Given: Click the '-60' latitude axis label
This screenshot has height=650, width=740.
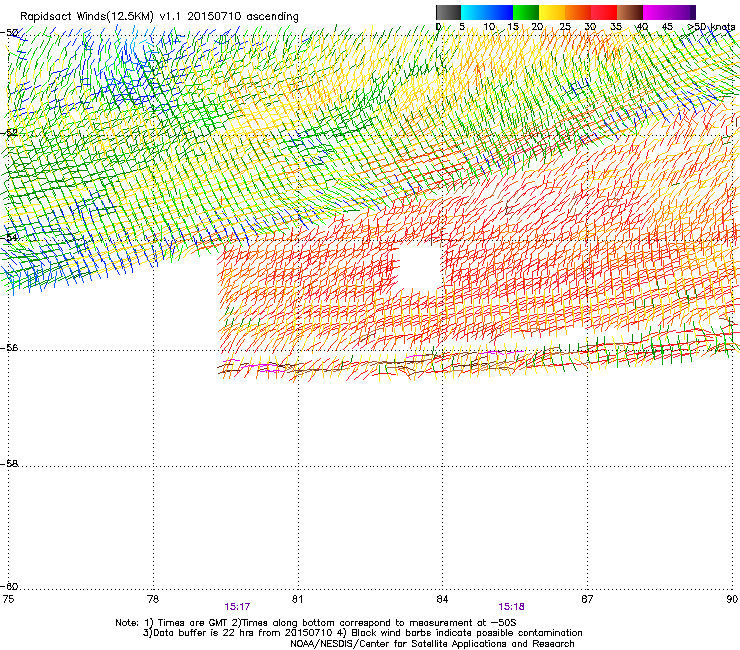Looking at the screenshot, I should pyautogui.click(x=10, y=587).
